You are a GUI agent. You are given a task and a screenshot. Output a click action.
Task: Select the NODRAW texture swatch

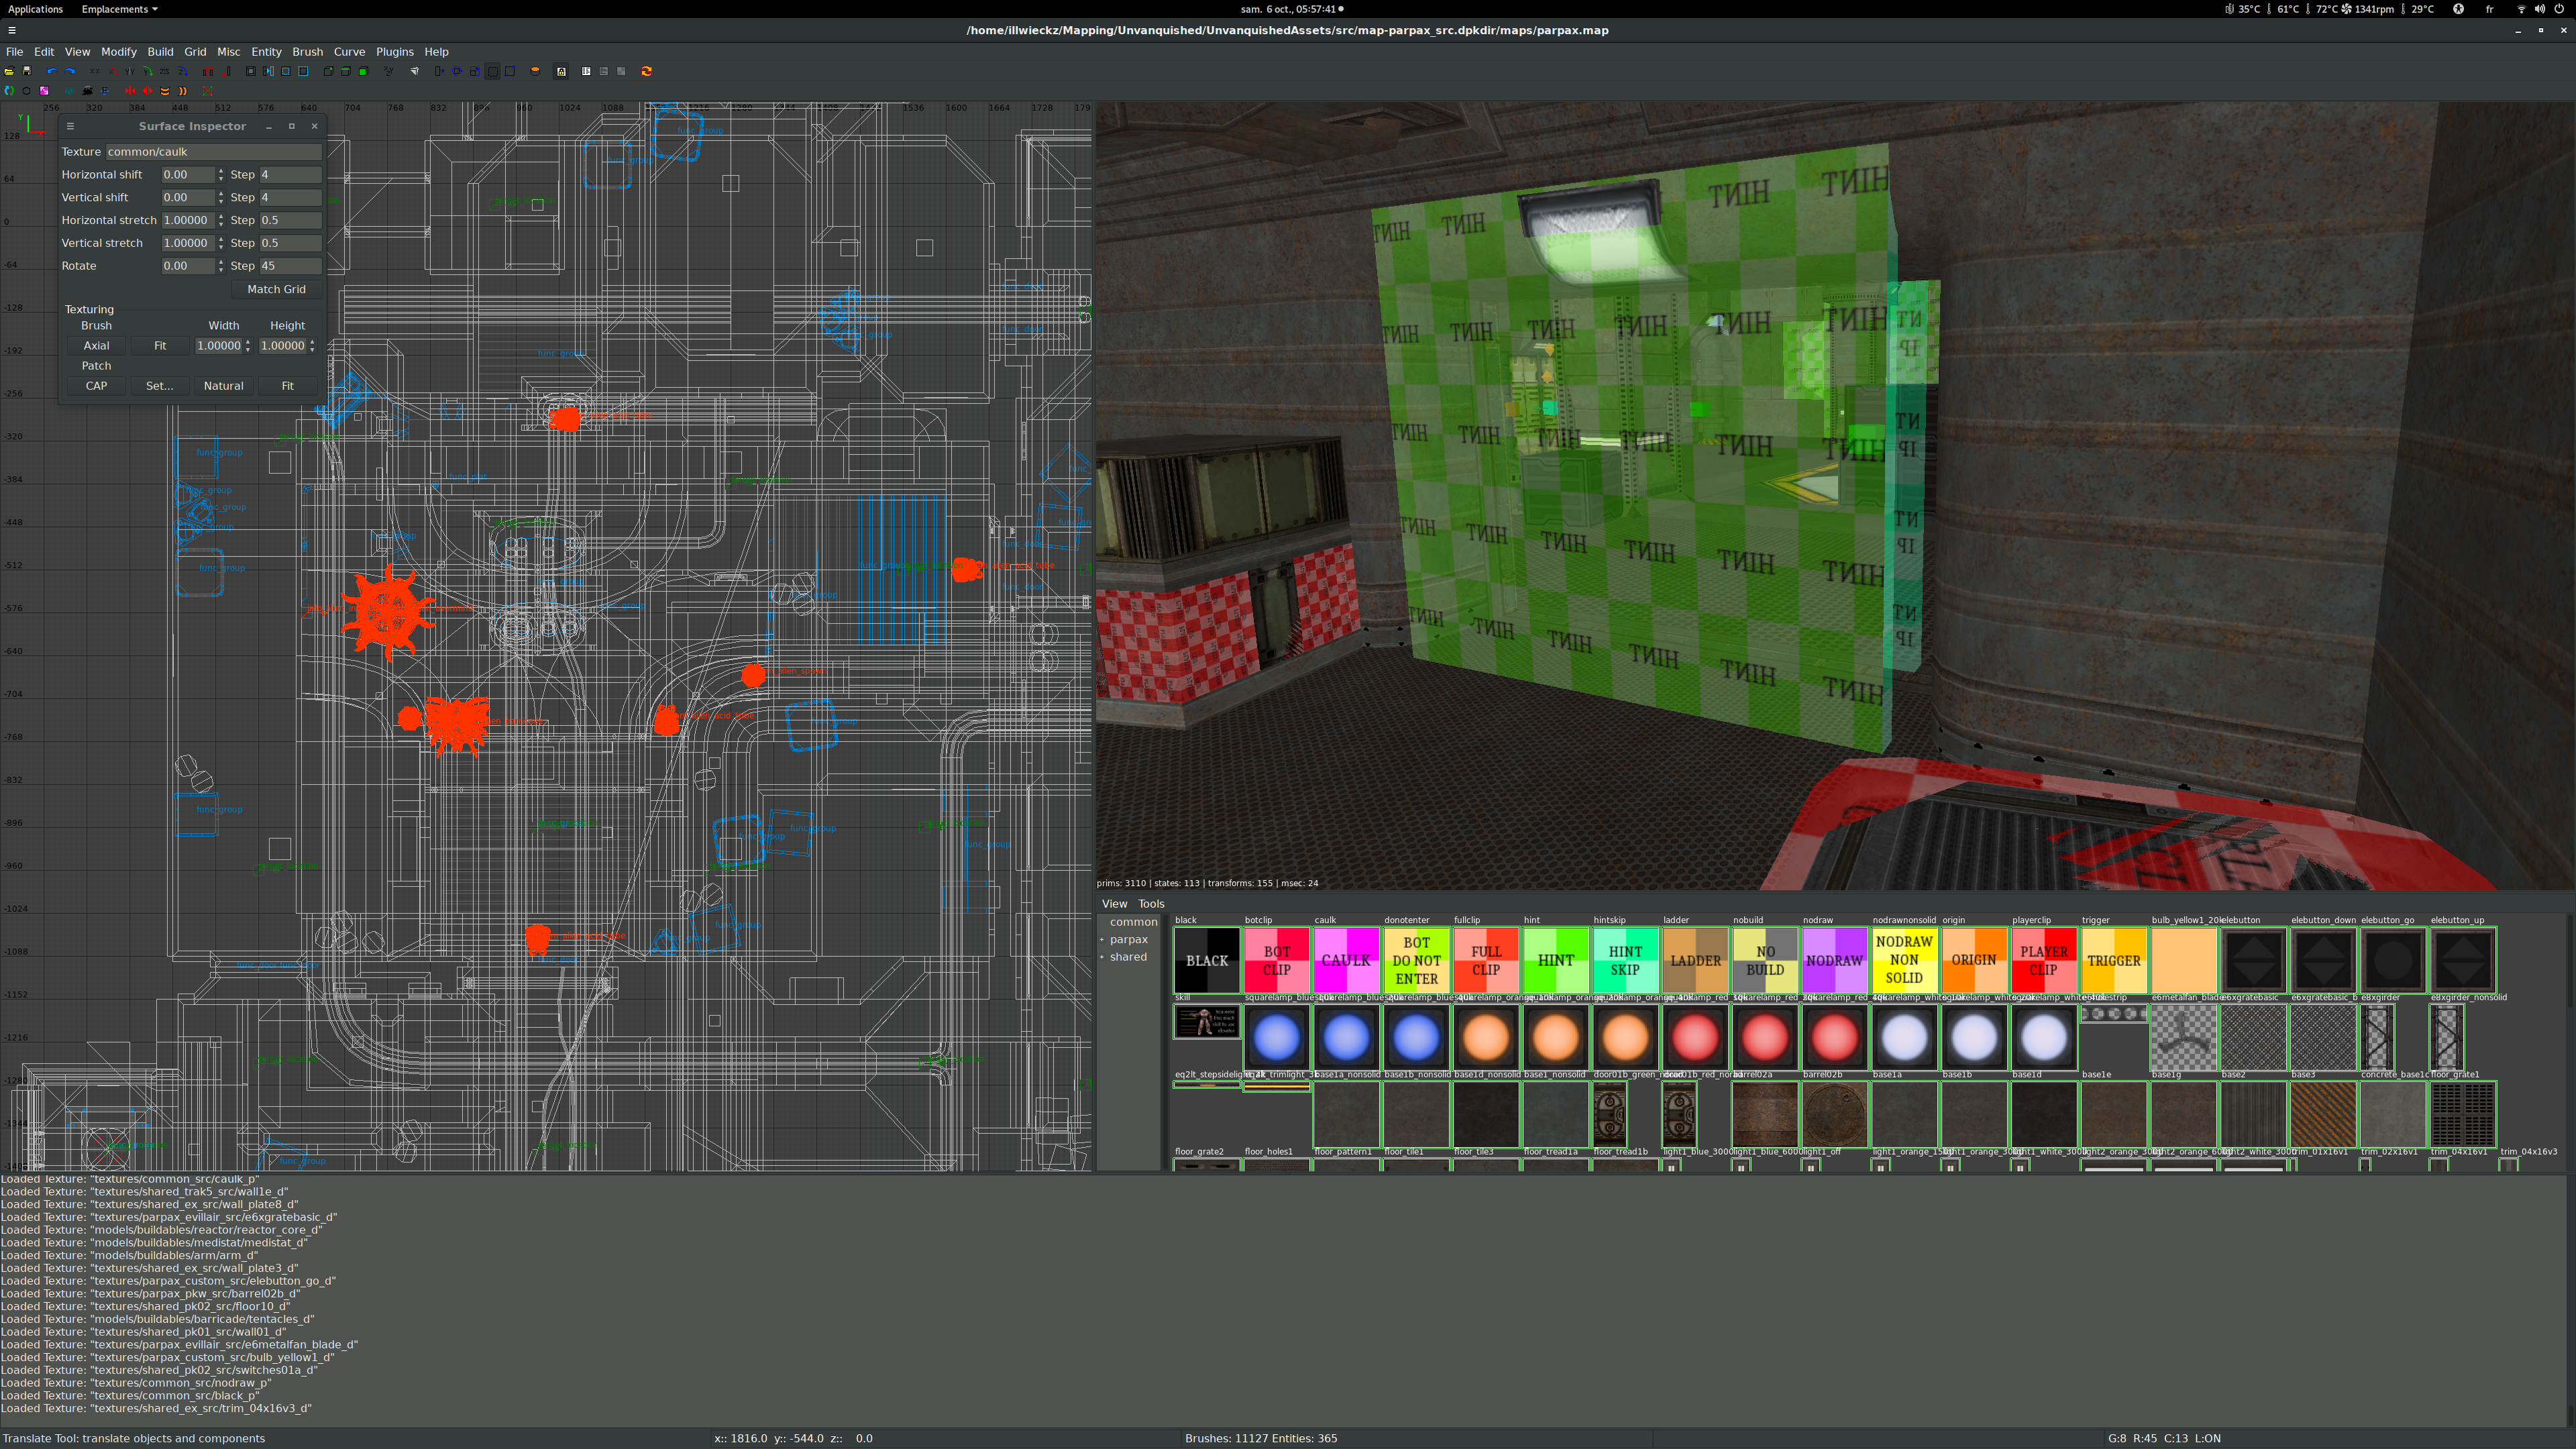(1834, 960)
